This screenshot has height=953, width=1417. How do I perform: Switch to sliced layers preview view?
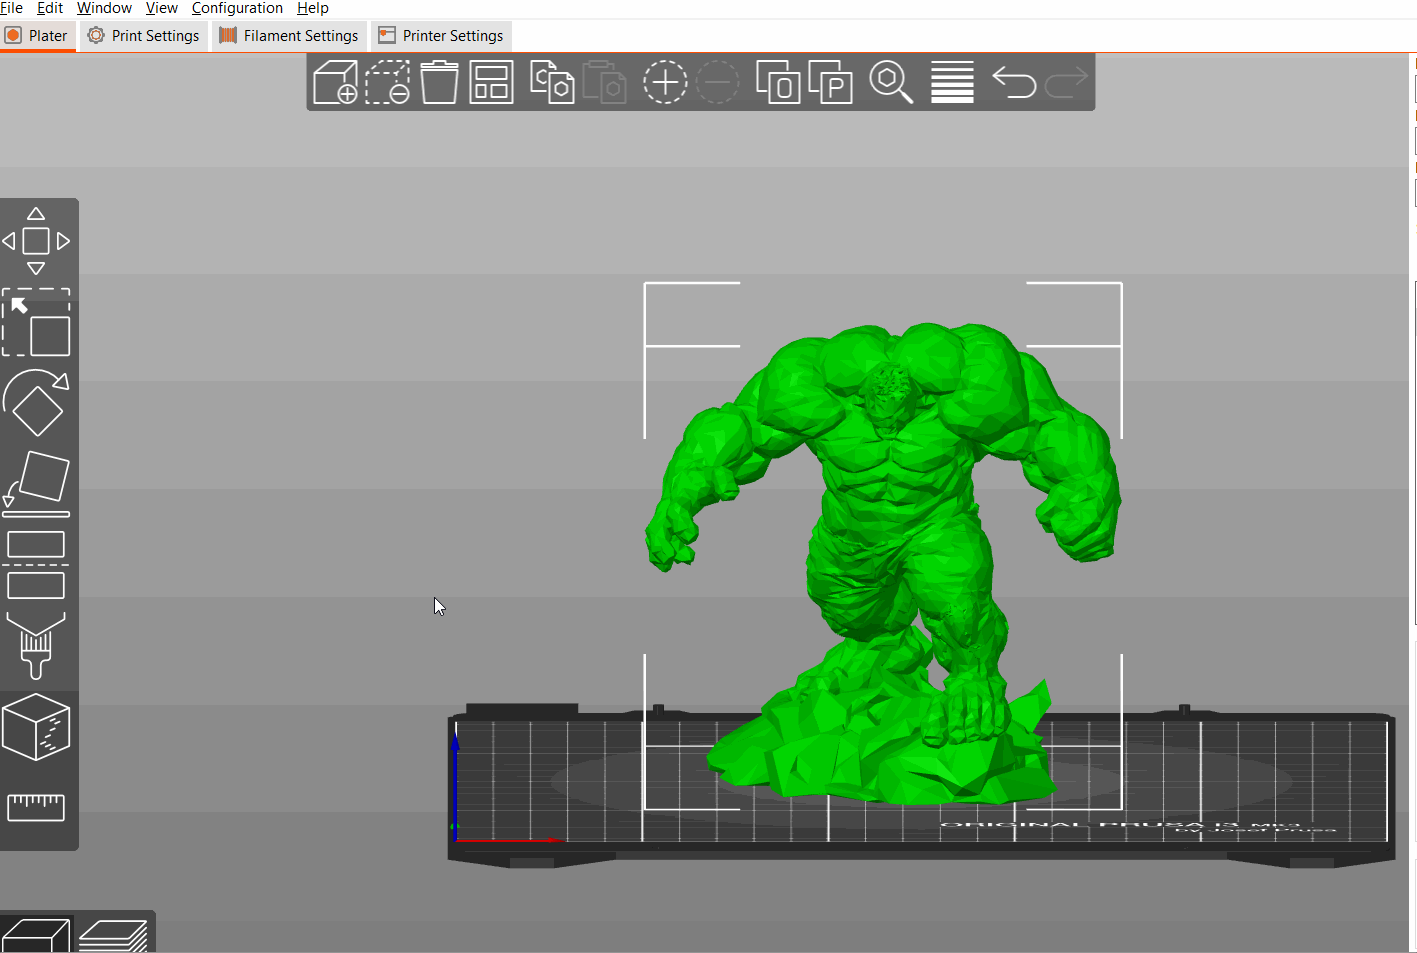tap(113, 937)
